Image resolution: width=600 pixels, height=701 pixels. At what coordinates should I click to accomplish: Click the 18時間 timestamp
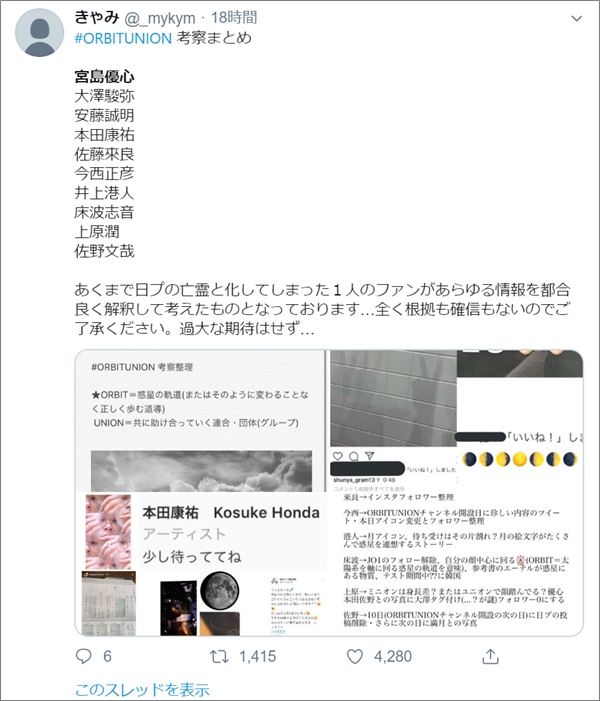[x=234, y=17]
